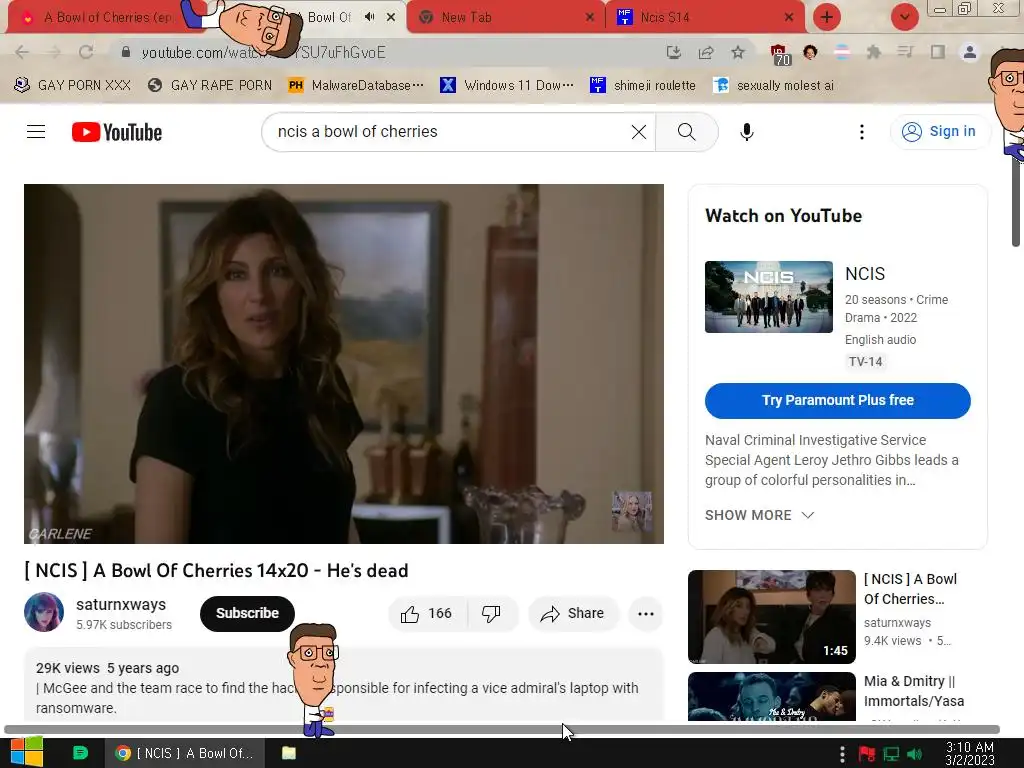Open the related video titled [ NCIS ] A Bowl Of Cherries…

point(910,589)
